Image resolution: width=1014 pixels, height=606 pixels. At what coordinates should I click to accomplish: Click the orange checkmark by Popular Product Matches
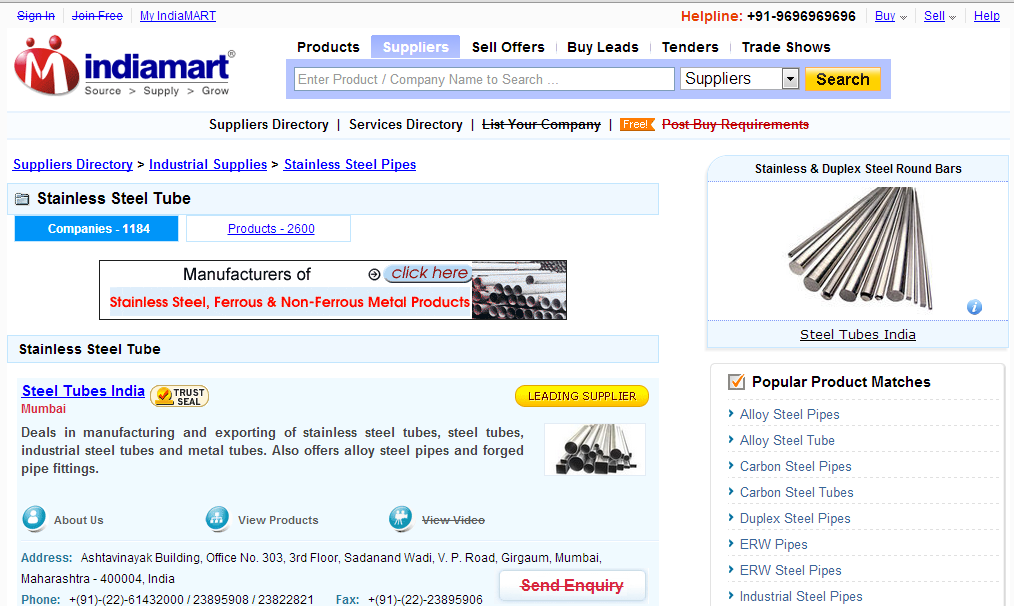[x=736, y=381]
